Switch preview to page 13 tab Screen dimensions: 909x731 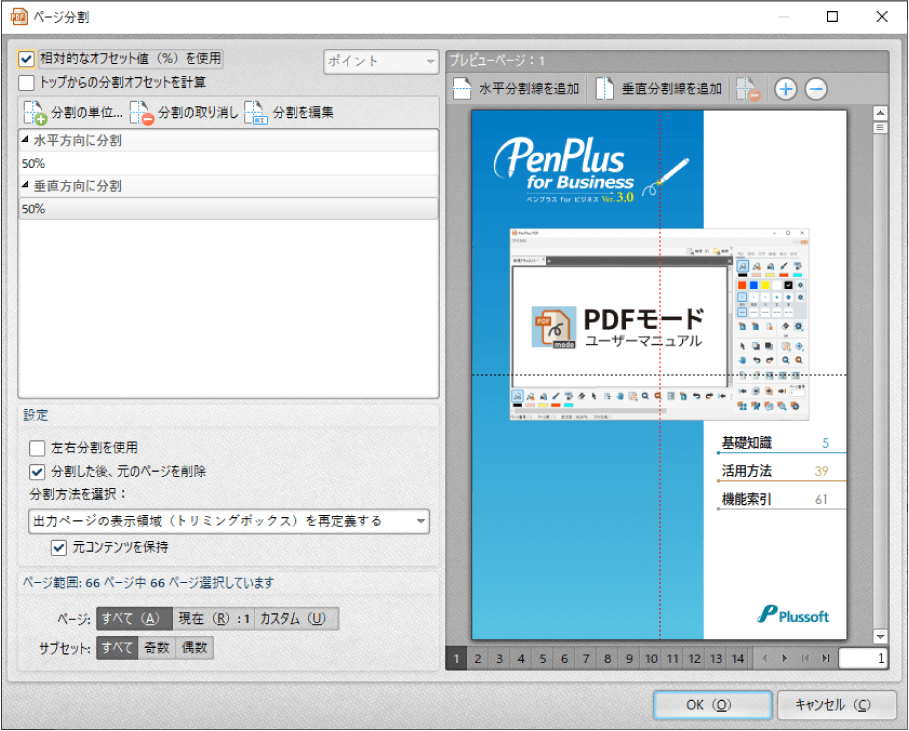coord(716,659)
